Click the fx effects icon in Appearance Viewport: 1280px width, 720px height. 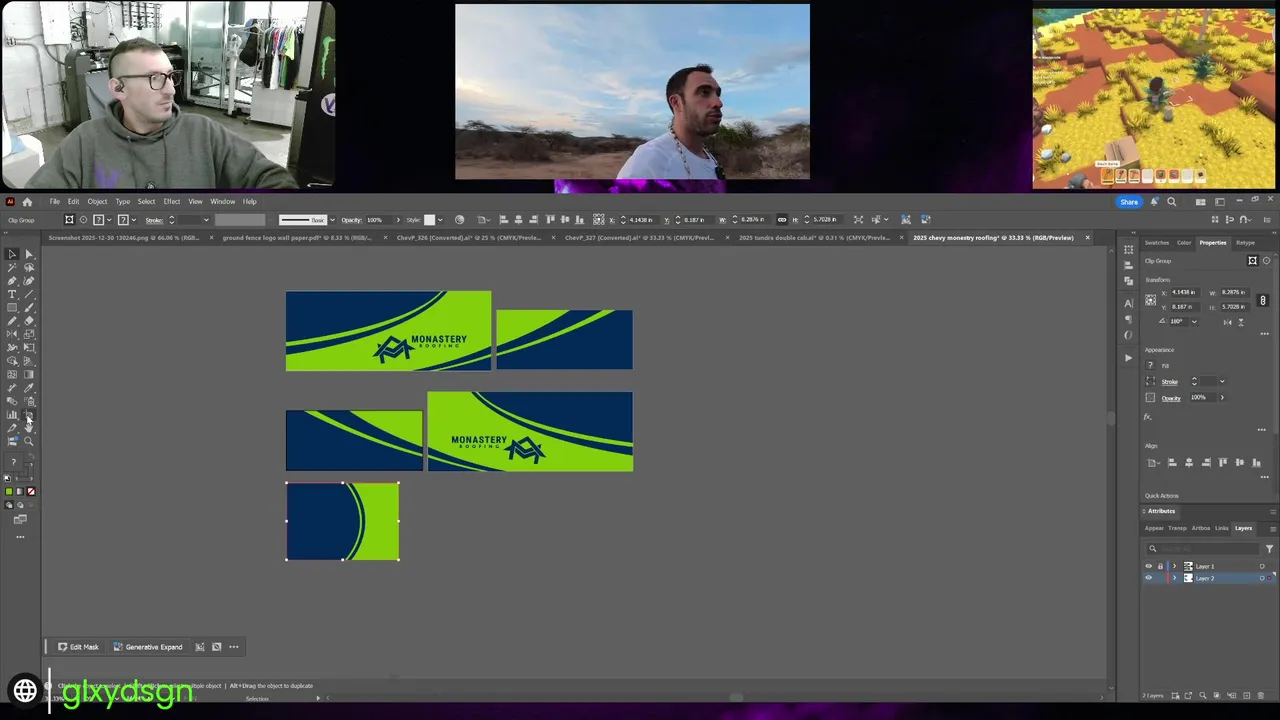[1148, 416]
